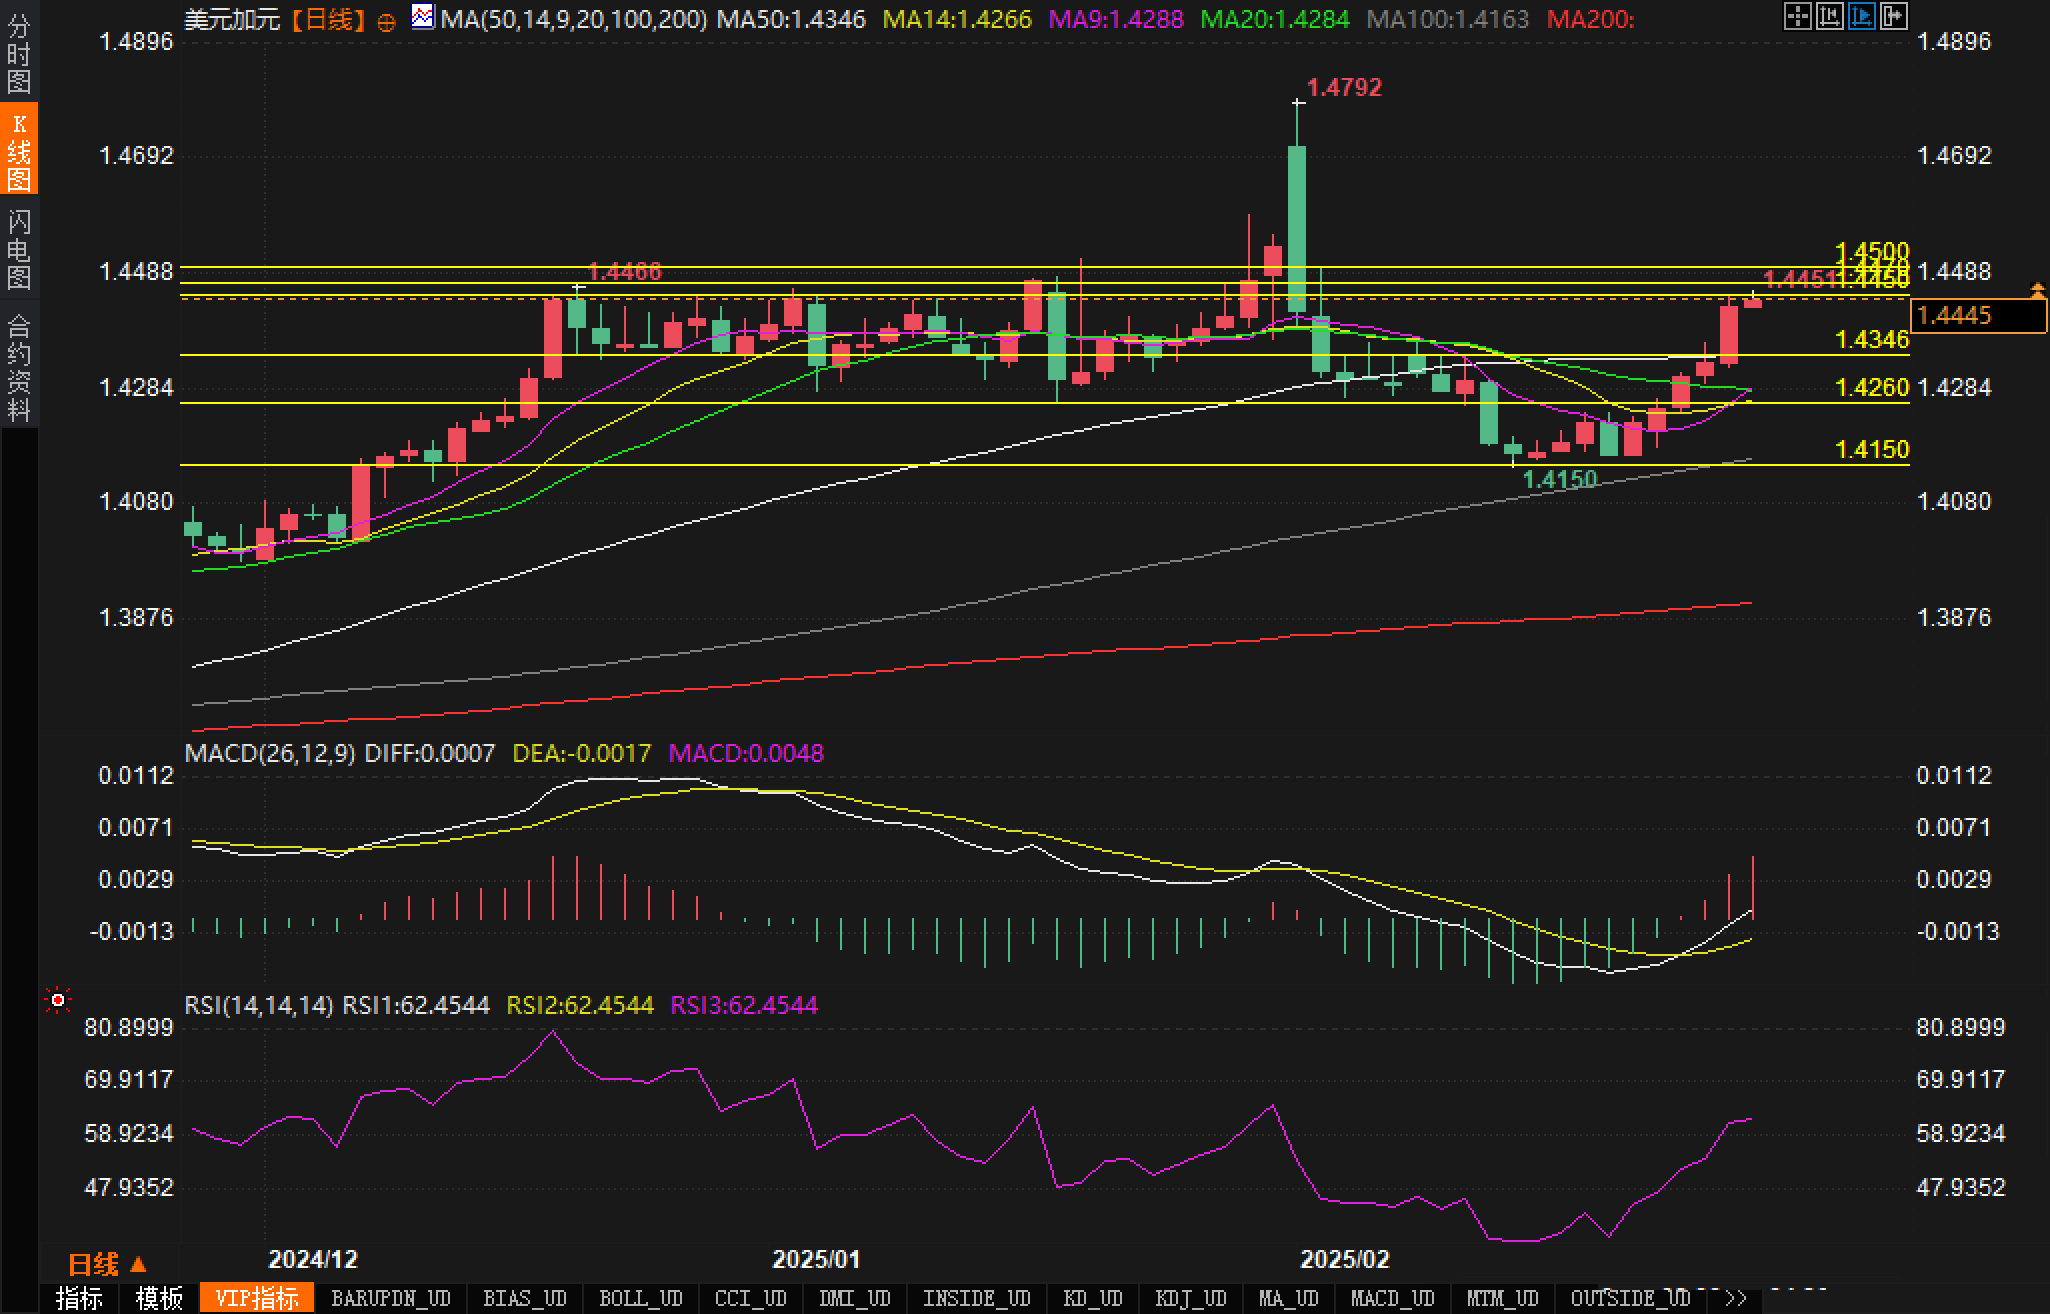Toggle the VIP指标 tab
The height and width of the screenshot is (1314, 2050).
click(257, 1299)
